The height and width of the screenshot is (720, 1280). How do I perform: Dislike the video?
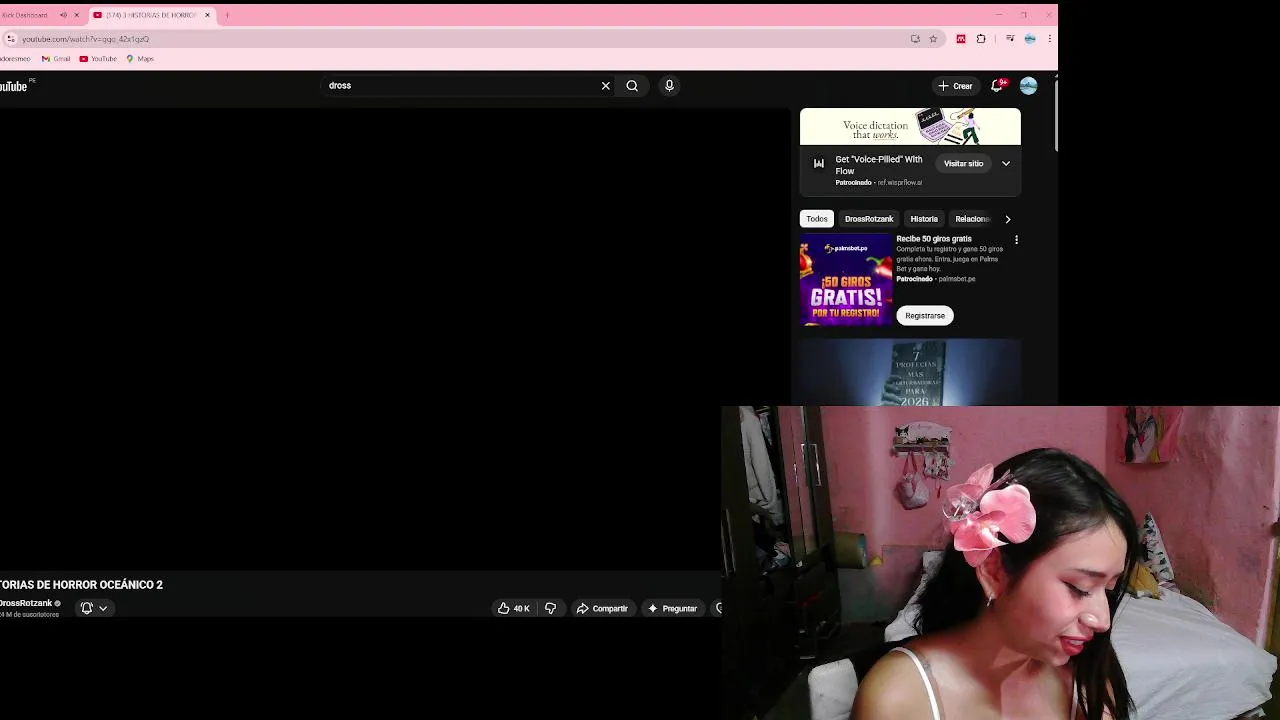pos(550,608)
